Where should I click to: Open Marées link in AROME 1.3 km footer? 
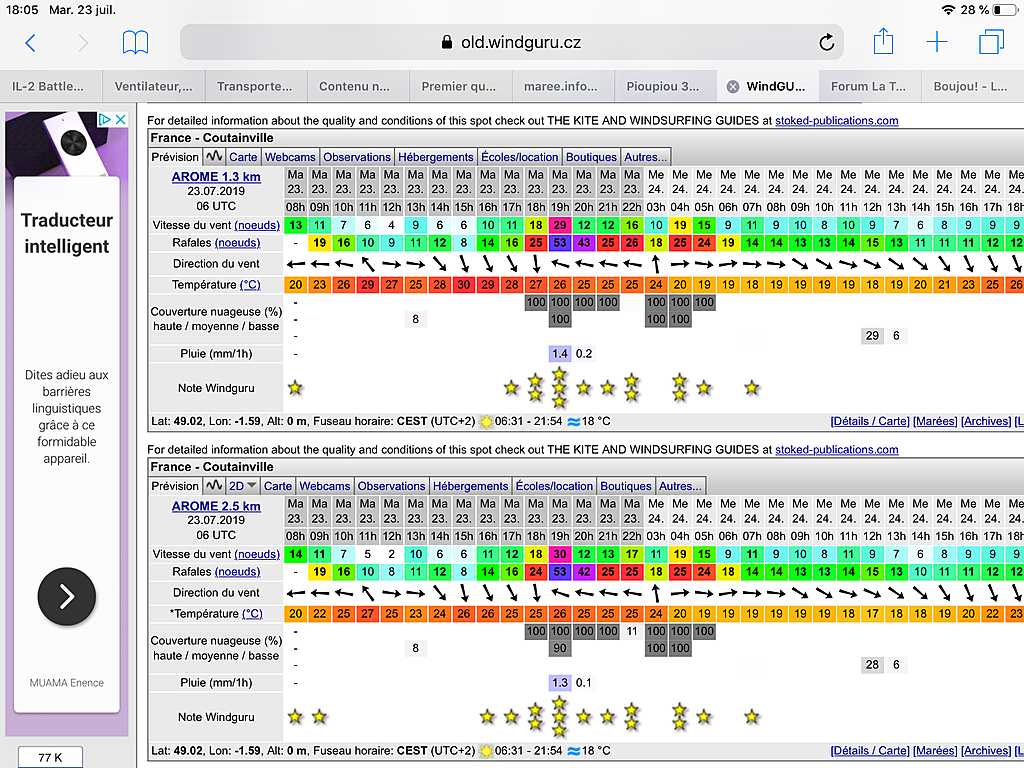(935, 421)
